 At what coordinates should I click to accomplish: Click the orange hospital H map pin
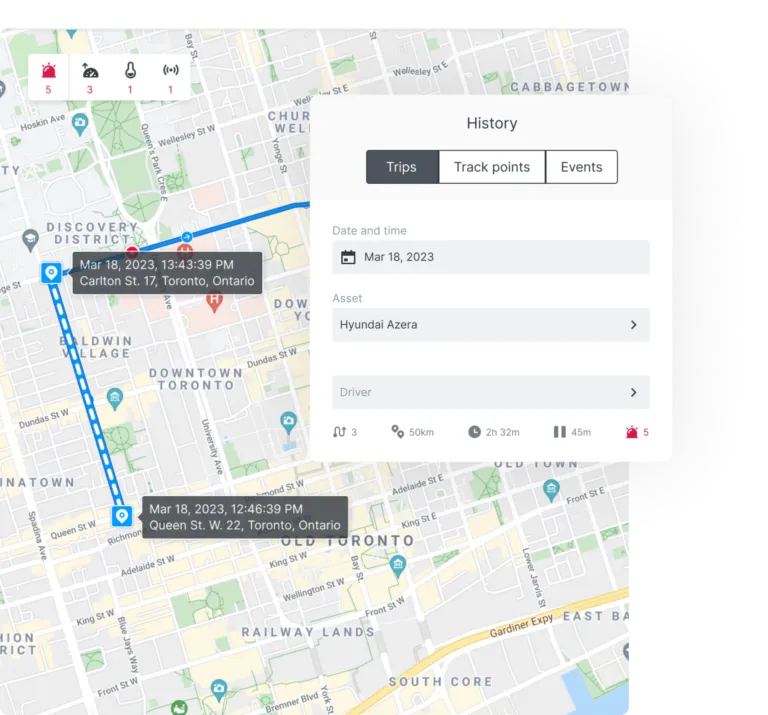click(214, 301)
